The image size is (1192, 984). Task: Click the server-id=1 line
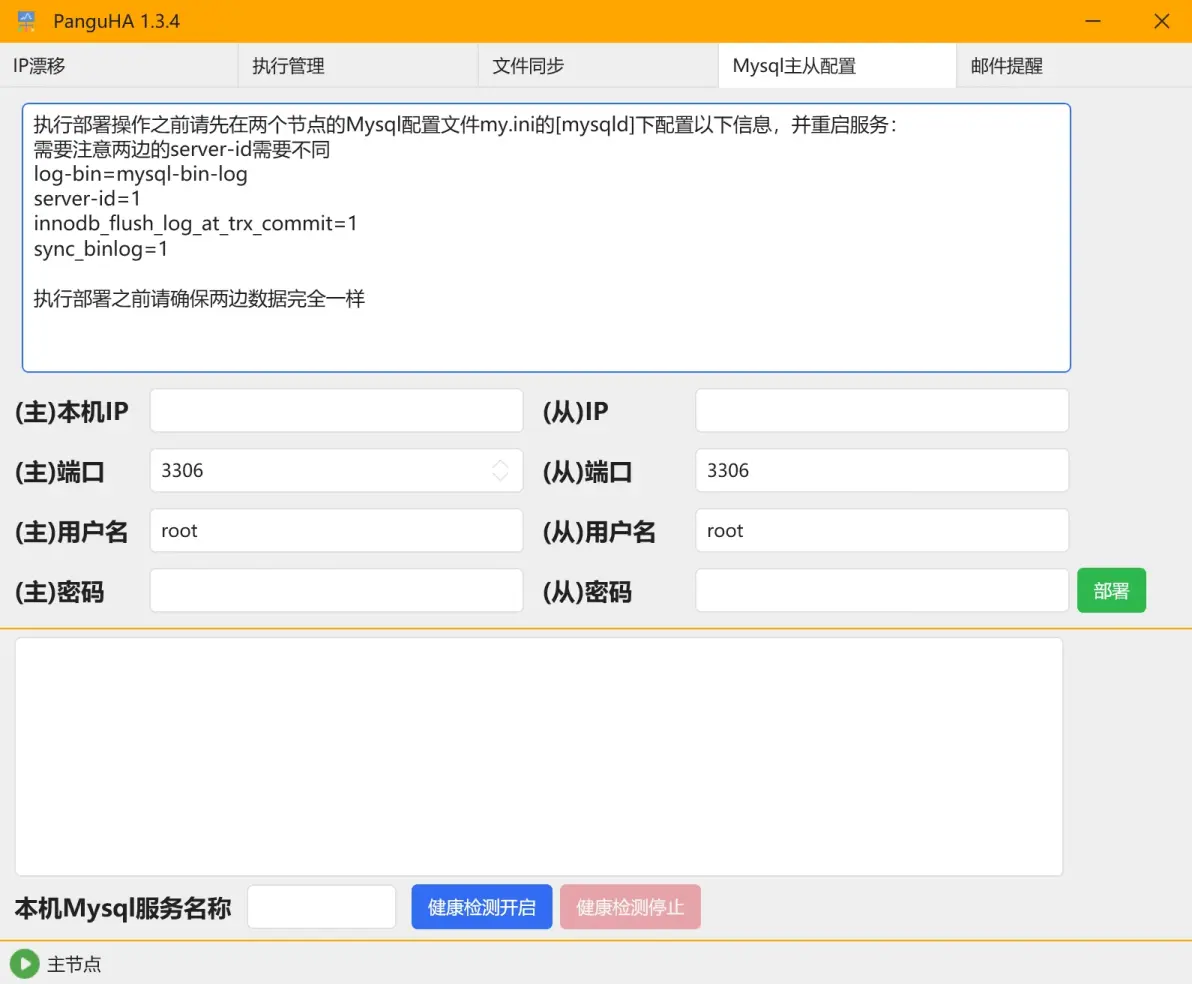[87, 198]
